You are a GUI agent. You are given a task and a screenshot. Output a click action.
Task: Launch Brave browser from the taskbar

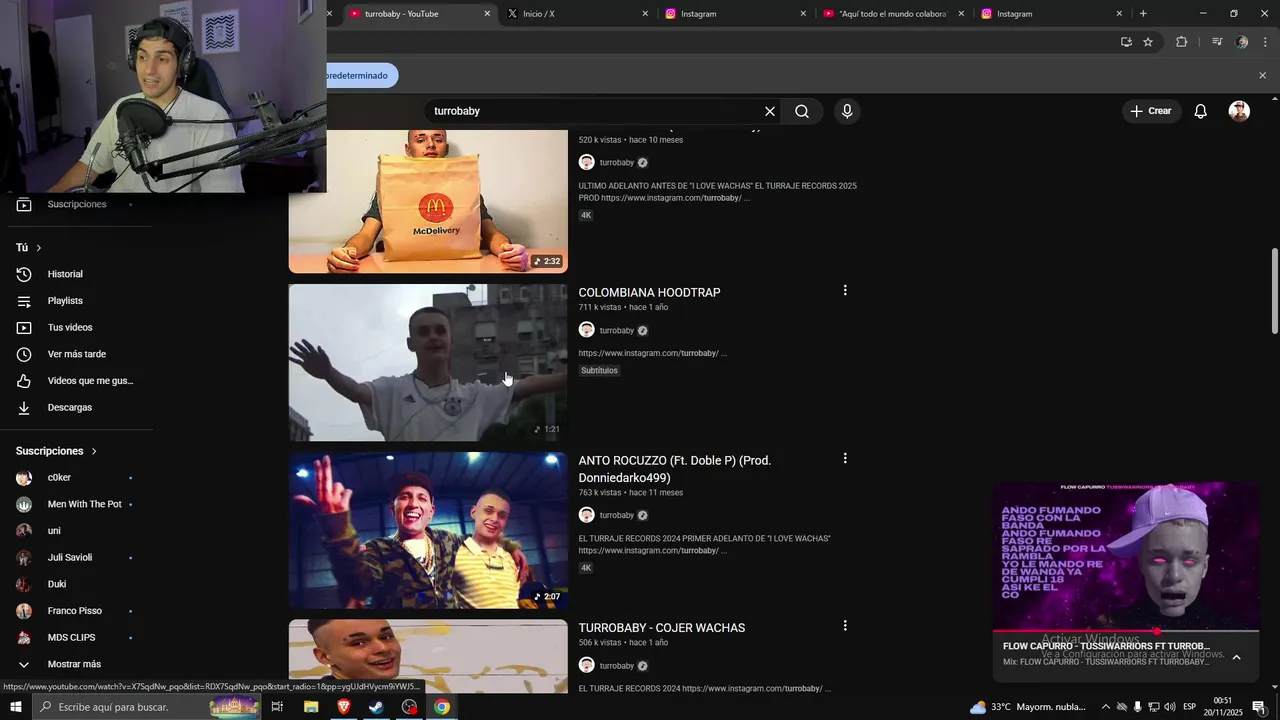tap(344, 707)
